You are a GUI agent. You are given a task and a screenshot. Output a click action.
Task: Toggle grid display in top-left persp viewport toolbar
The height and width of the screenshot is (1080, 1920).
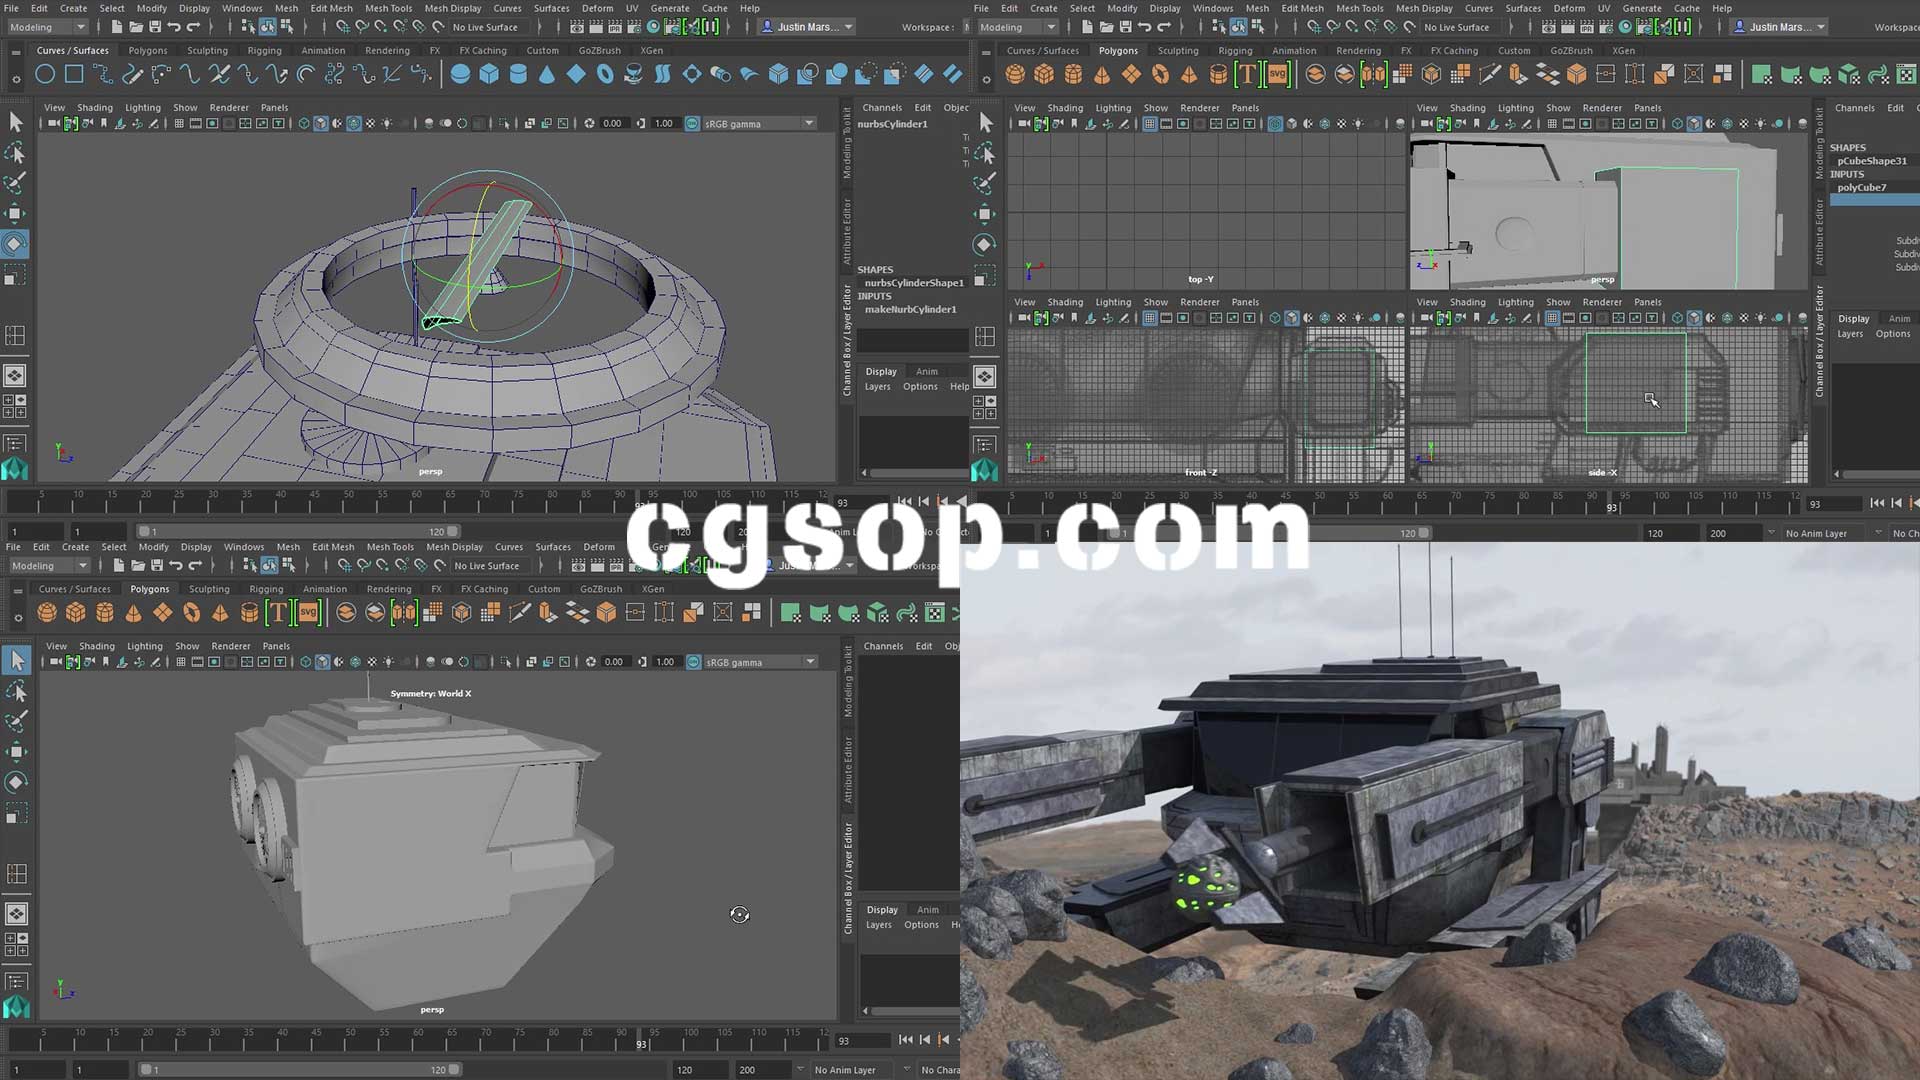click(179, 124)
